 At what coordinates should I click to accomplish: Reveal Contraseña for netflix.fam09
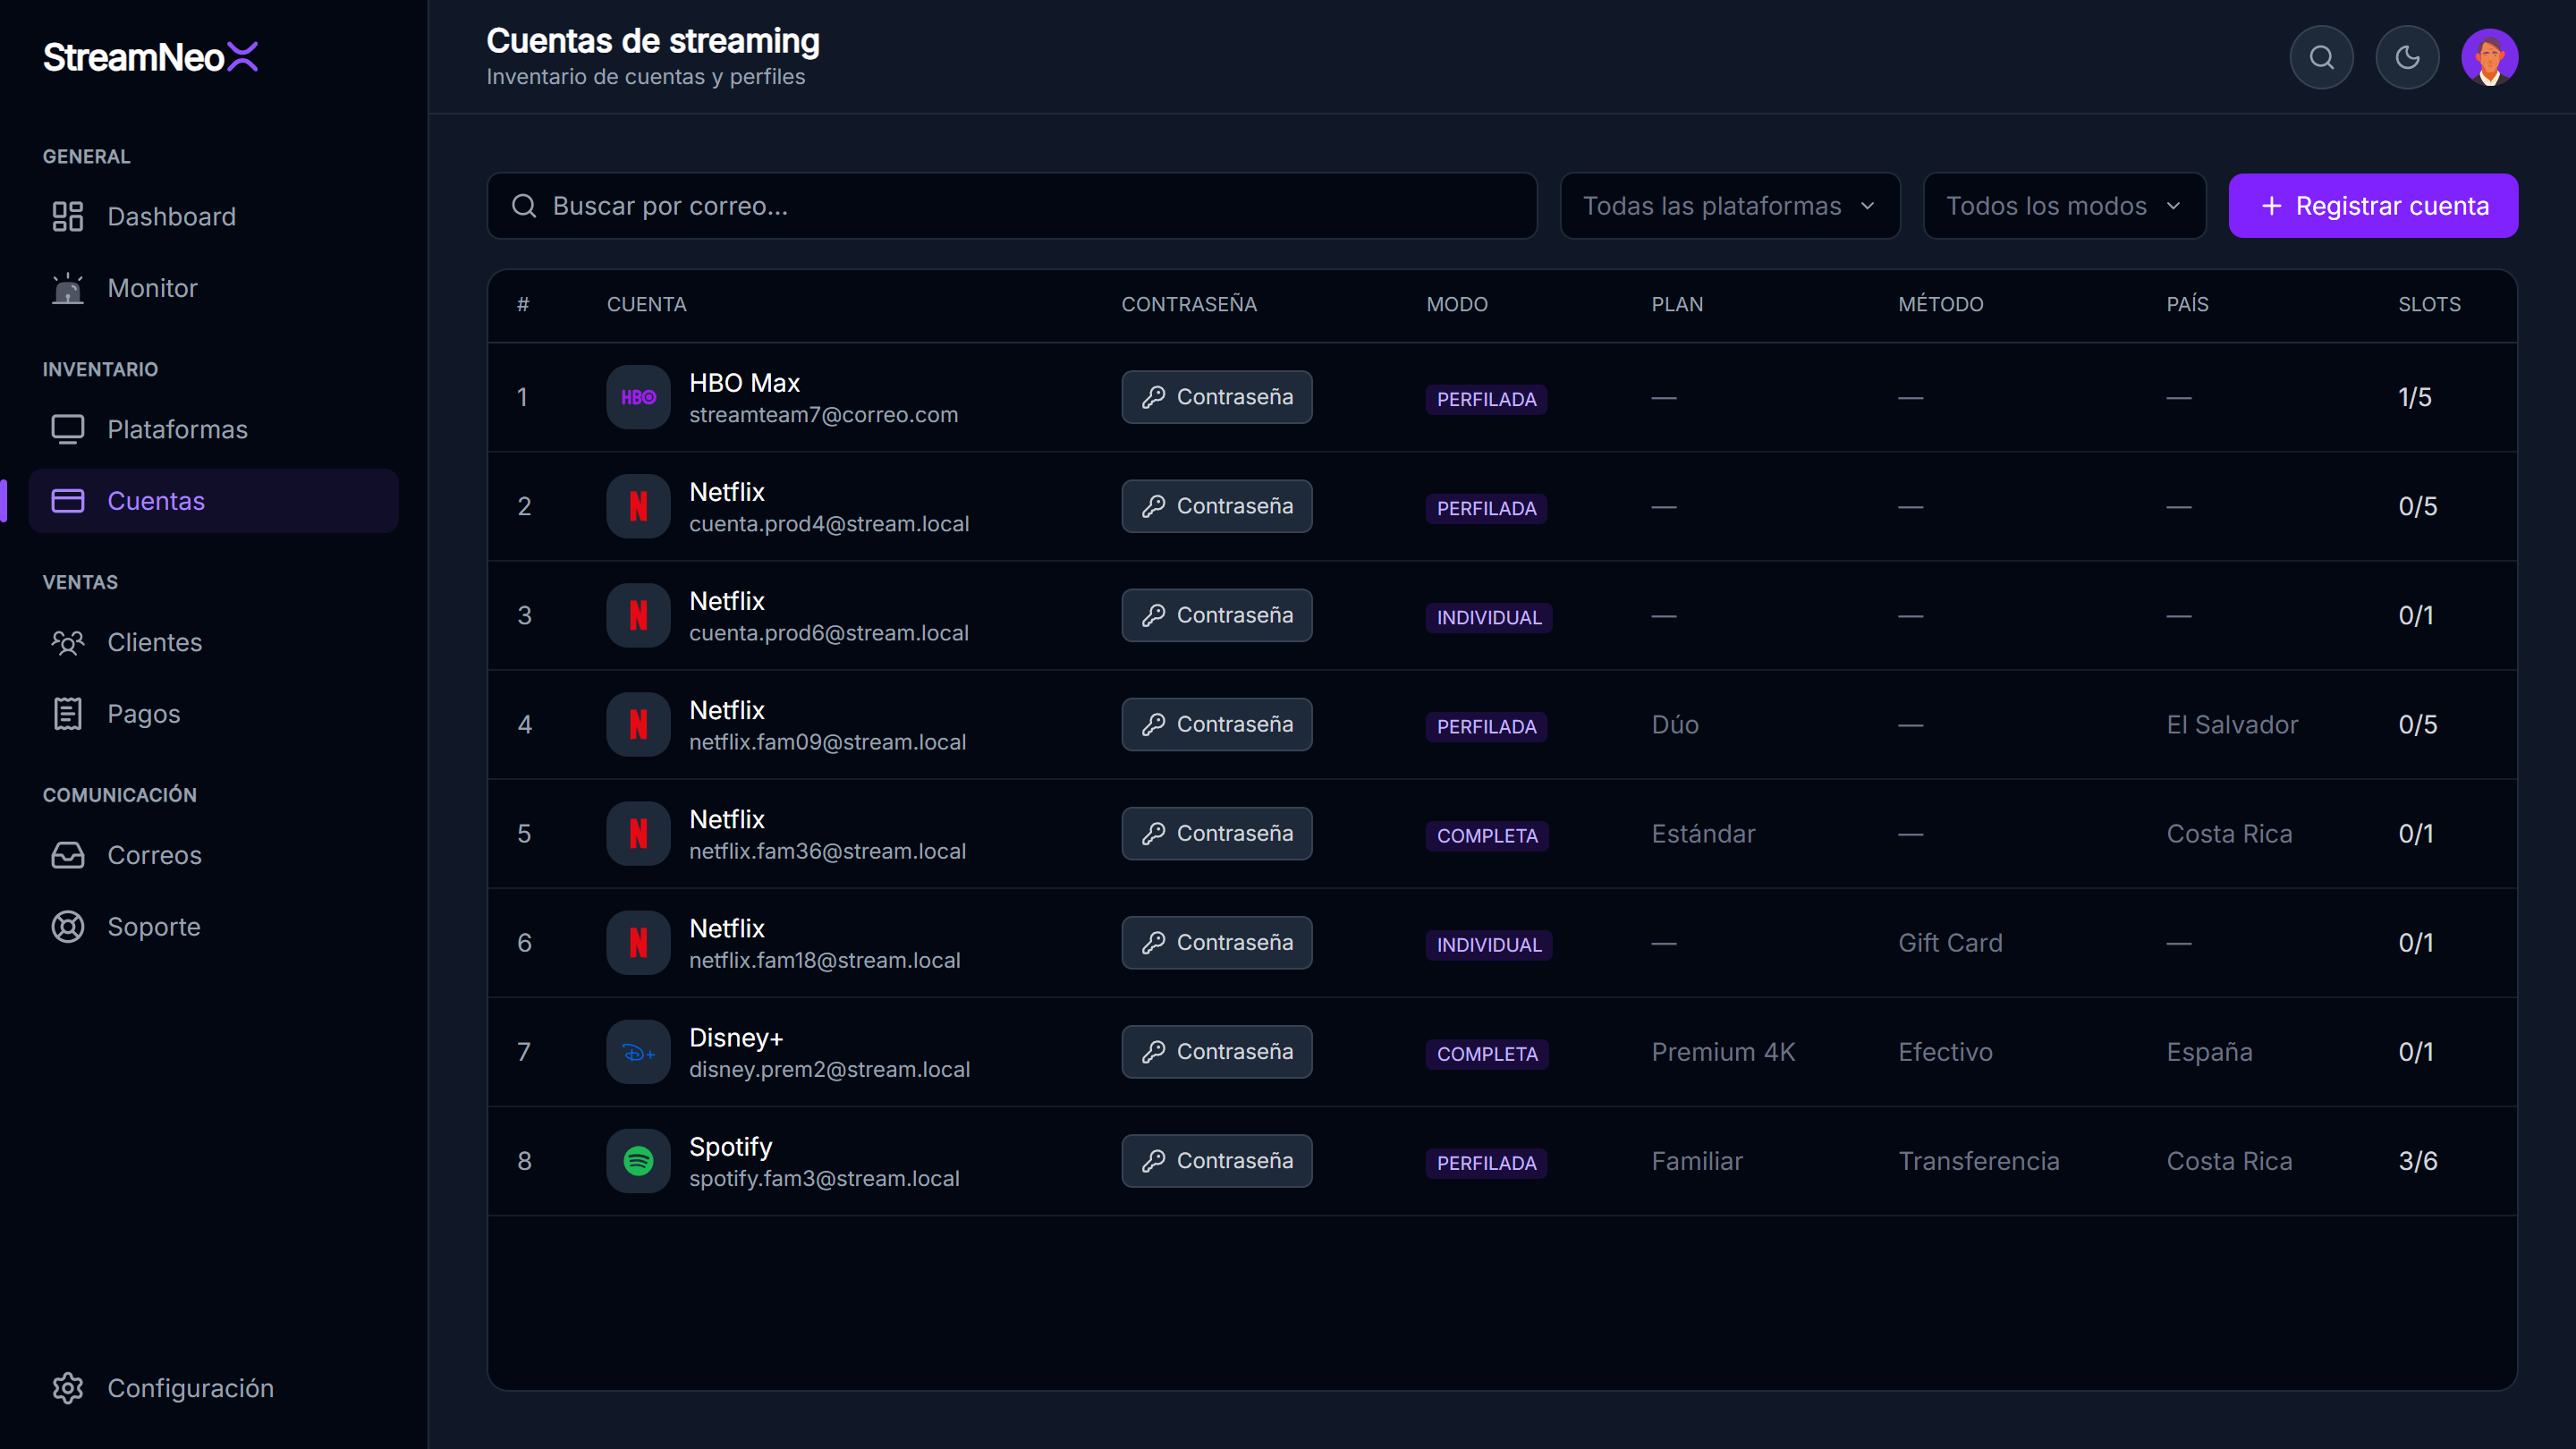[1216, 724]
